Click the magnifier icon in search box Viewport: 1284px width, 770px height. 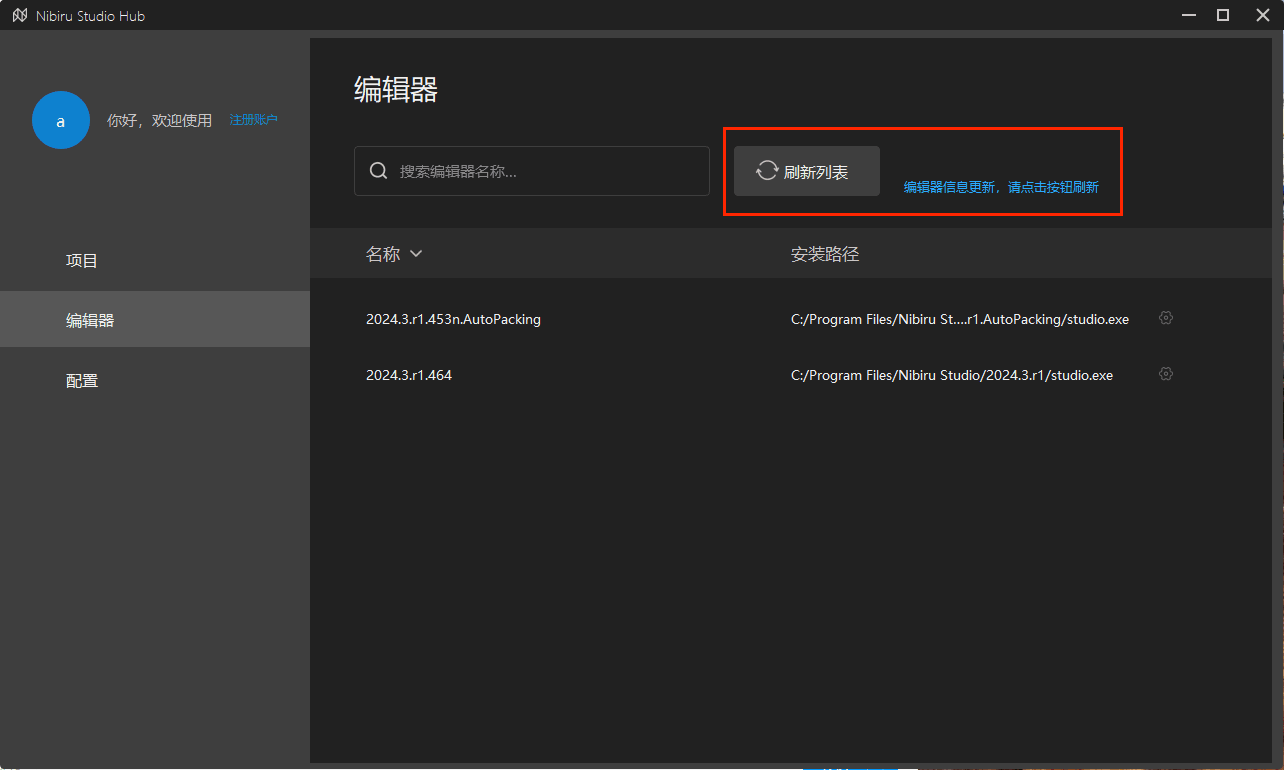tap(378, 171)
